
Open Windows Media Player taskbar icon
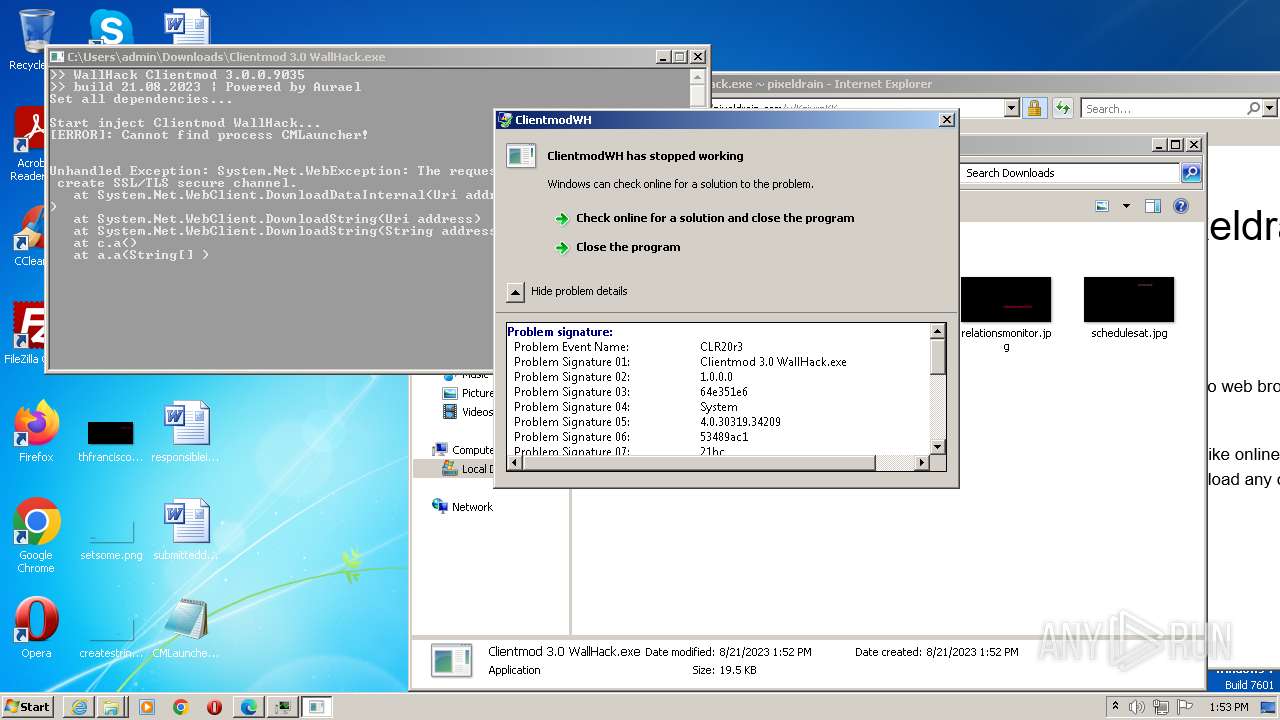147,707
